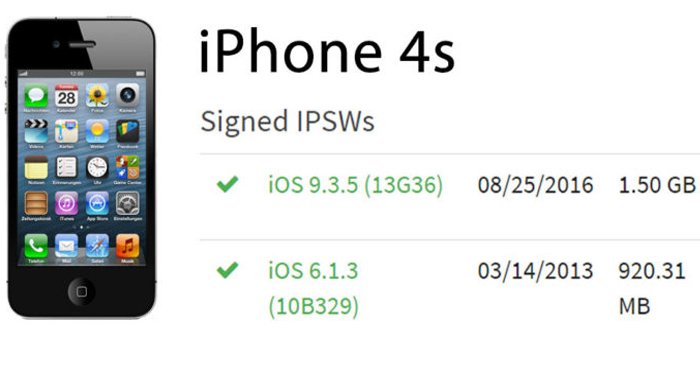Tap the Maps app icon

click(x=67, y=131)
